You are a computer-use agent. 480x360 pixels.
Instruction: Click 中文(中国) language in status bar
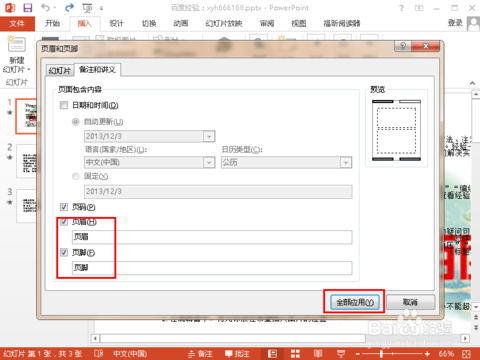(130, 354)
